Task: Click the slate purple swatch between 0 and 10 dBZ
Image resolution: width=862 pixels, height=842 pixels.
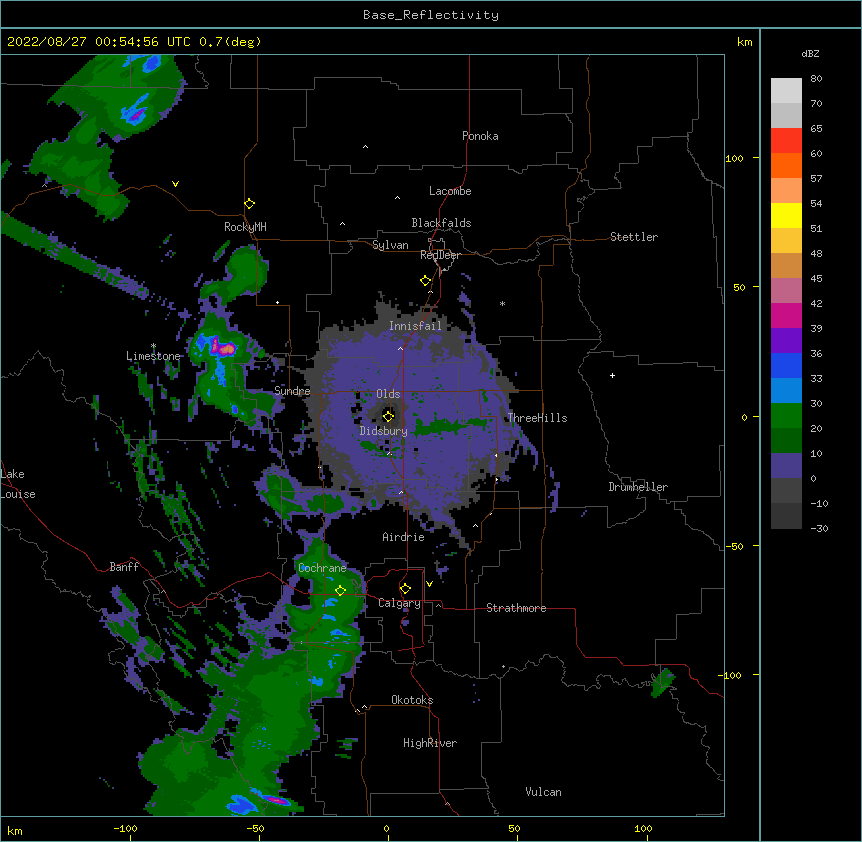Action: click(786, 466)
